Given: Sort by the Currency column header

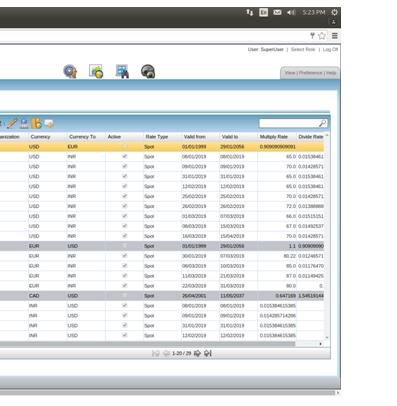Looking at the screenshot, I should click(40, 137).
